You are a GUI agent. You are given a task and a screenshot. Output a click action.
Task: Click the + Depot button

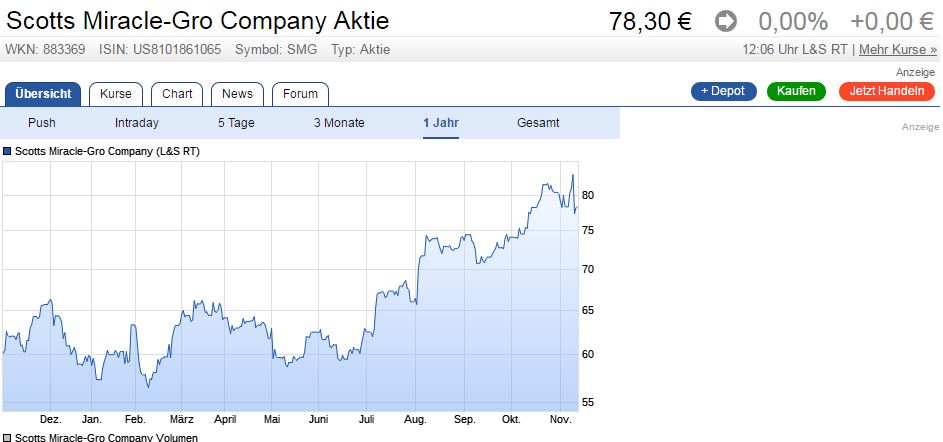[x=723, y=91]
